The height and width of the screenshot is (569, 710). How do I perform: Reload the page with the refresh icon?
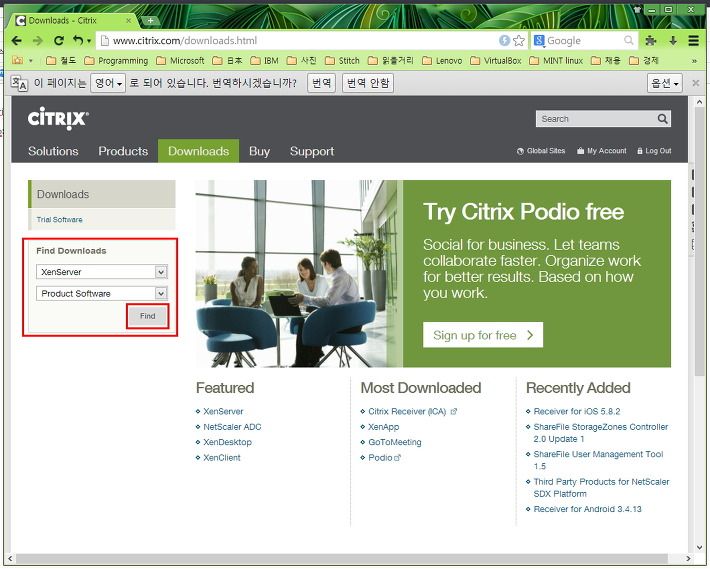pyautogui.click(x=59, y=41)
